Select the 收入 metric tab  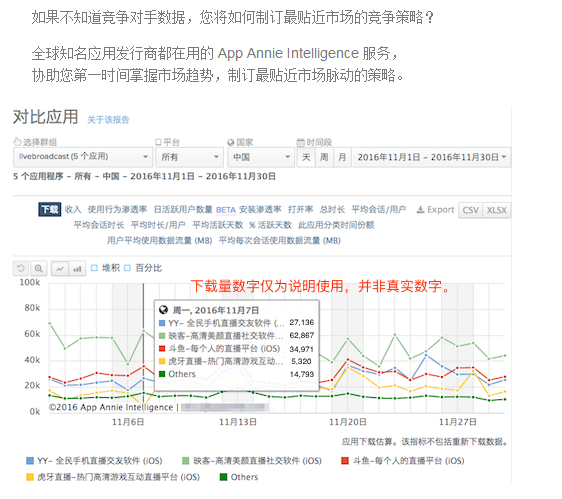pyautogui.click(x=73, y=209)
